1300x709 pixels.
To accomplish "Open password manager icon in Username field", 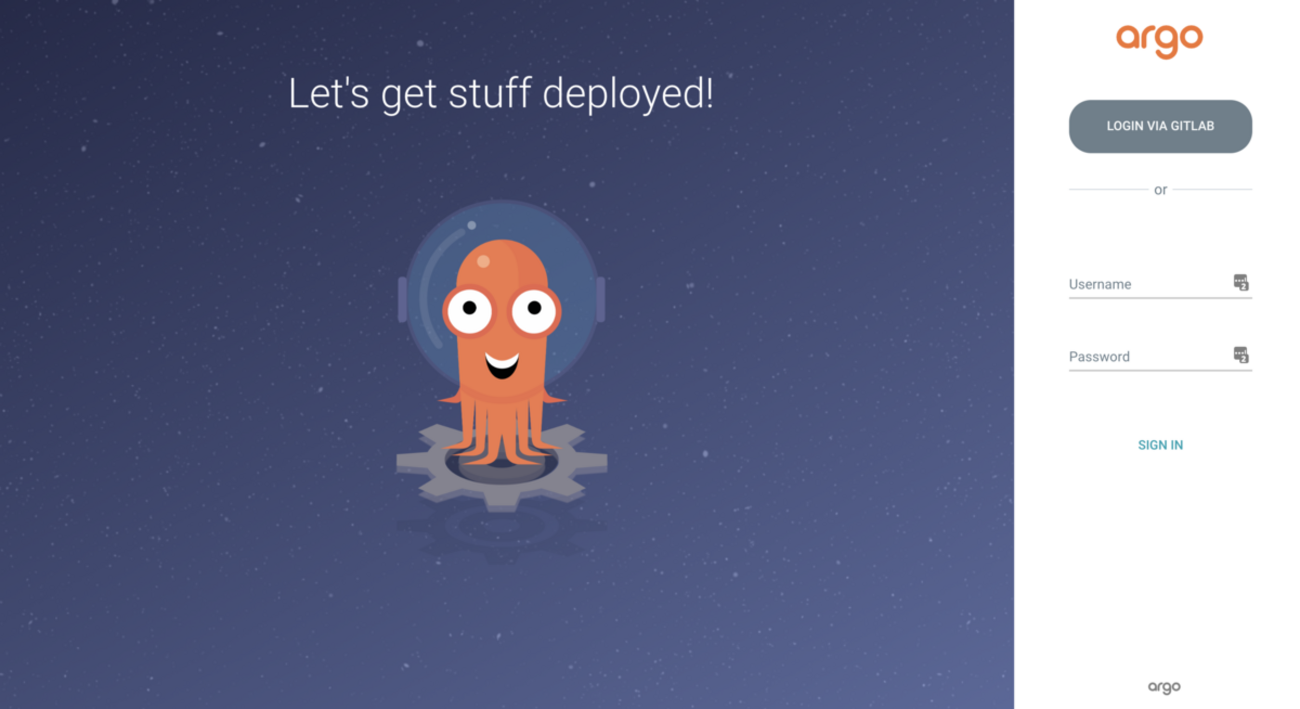I will [1241, 283].
